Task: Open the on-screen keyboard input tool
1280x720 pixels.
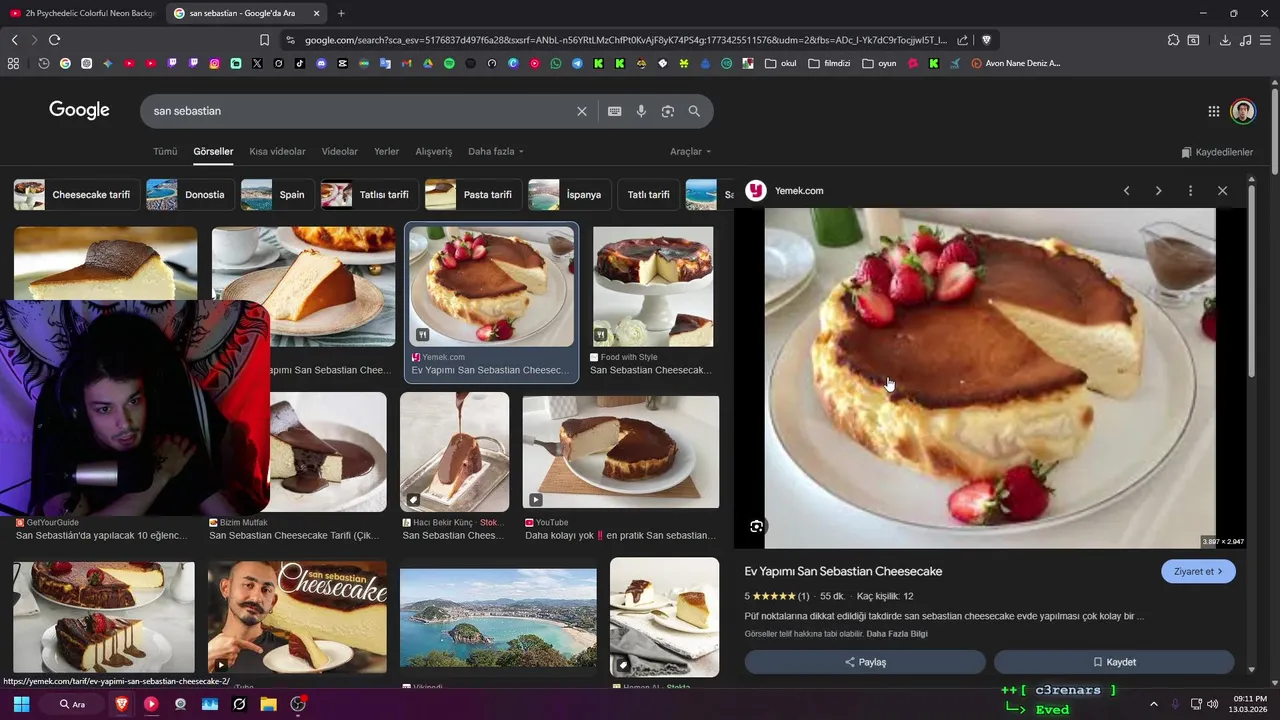Action: tap(615, 111)
